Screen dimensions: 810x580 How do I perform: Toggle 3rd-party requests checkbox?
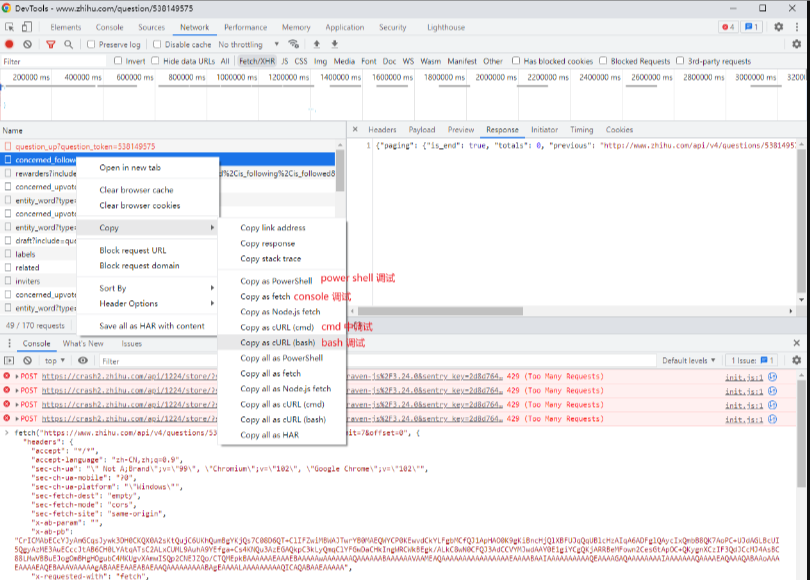click(x=680, y=61)
